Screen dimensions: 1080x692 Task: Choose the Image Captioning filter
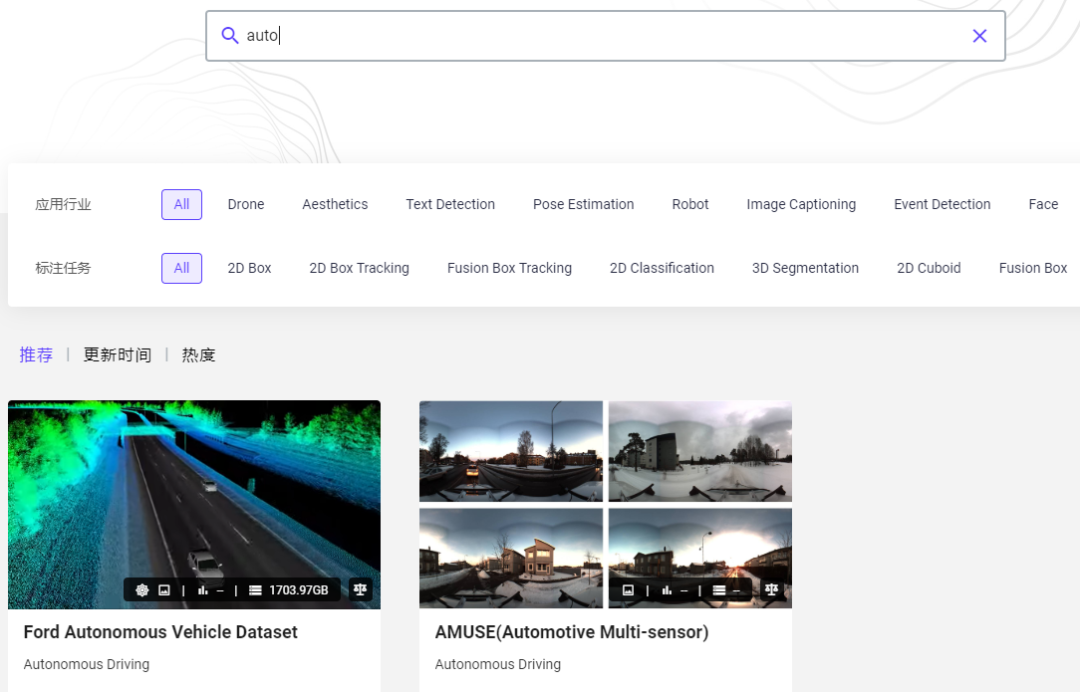(801, 205)
